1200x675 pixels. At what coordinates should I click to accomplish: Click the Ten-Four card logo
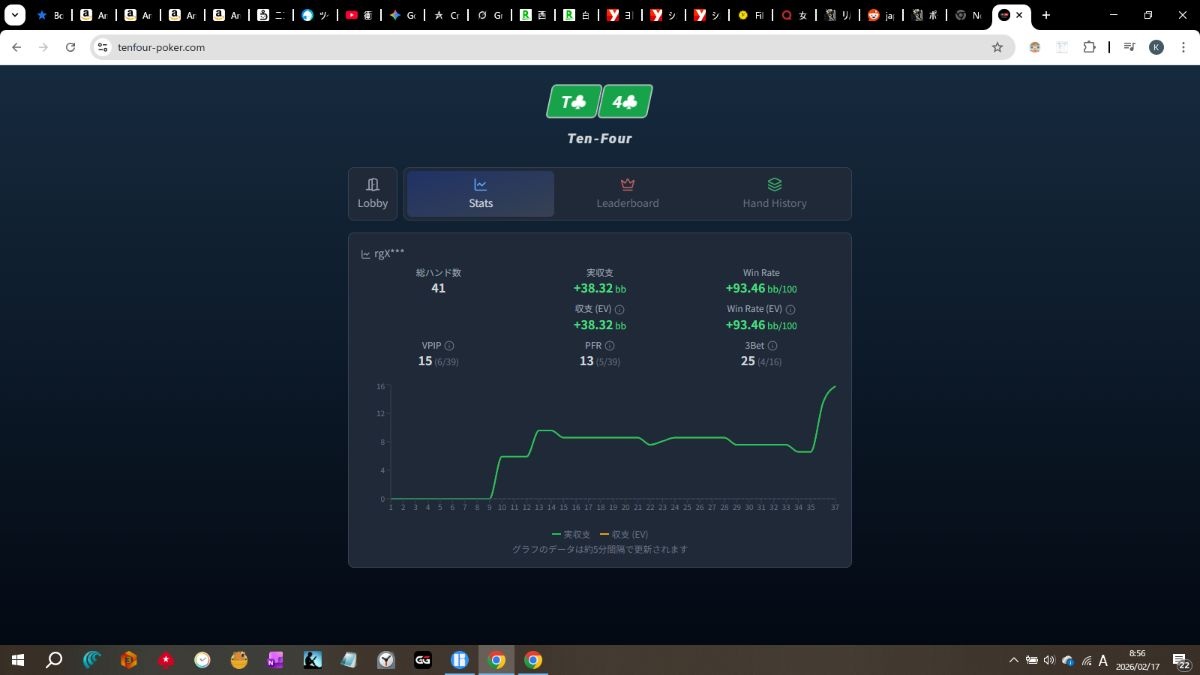[x=599, y=102]
